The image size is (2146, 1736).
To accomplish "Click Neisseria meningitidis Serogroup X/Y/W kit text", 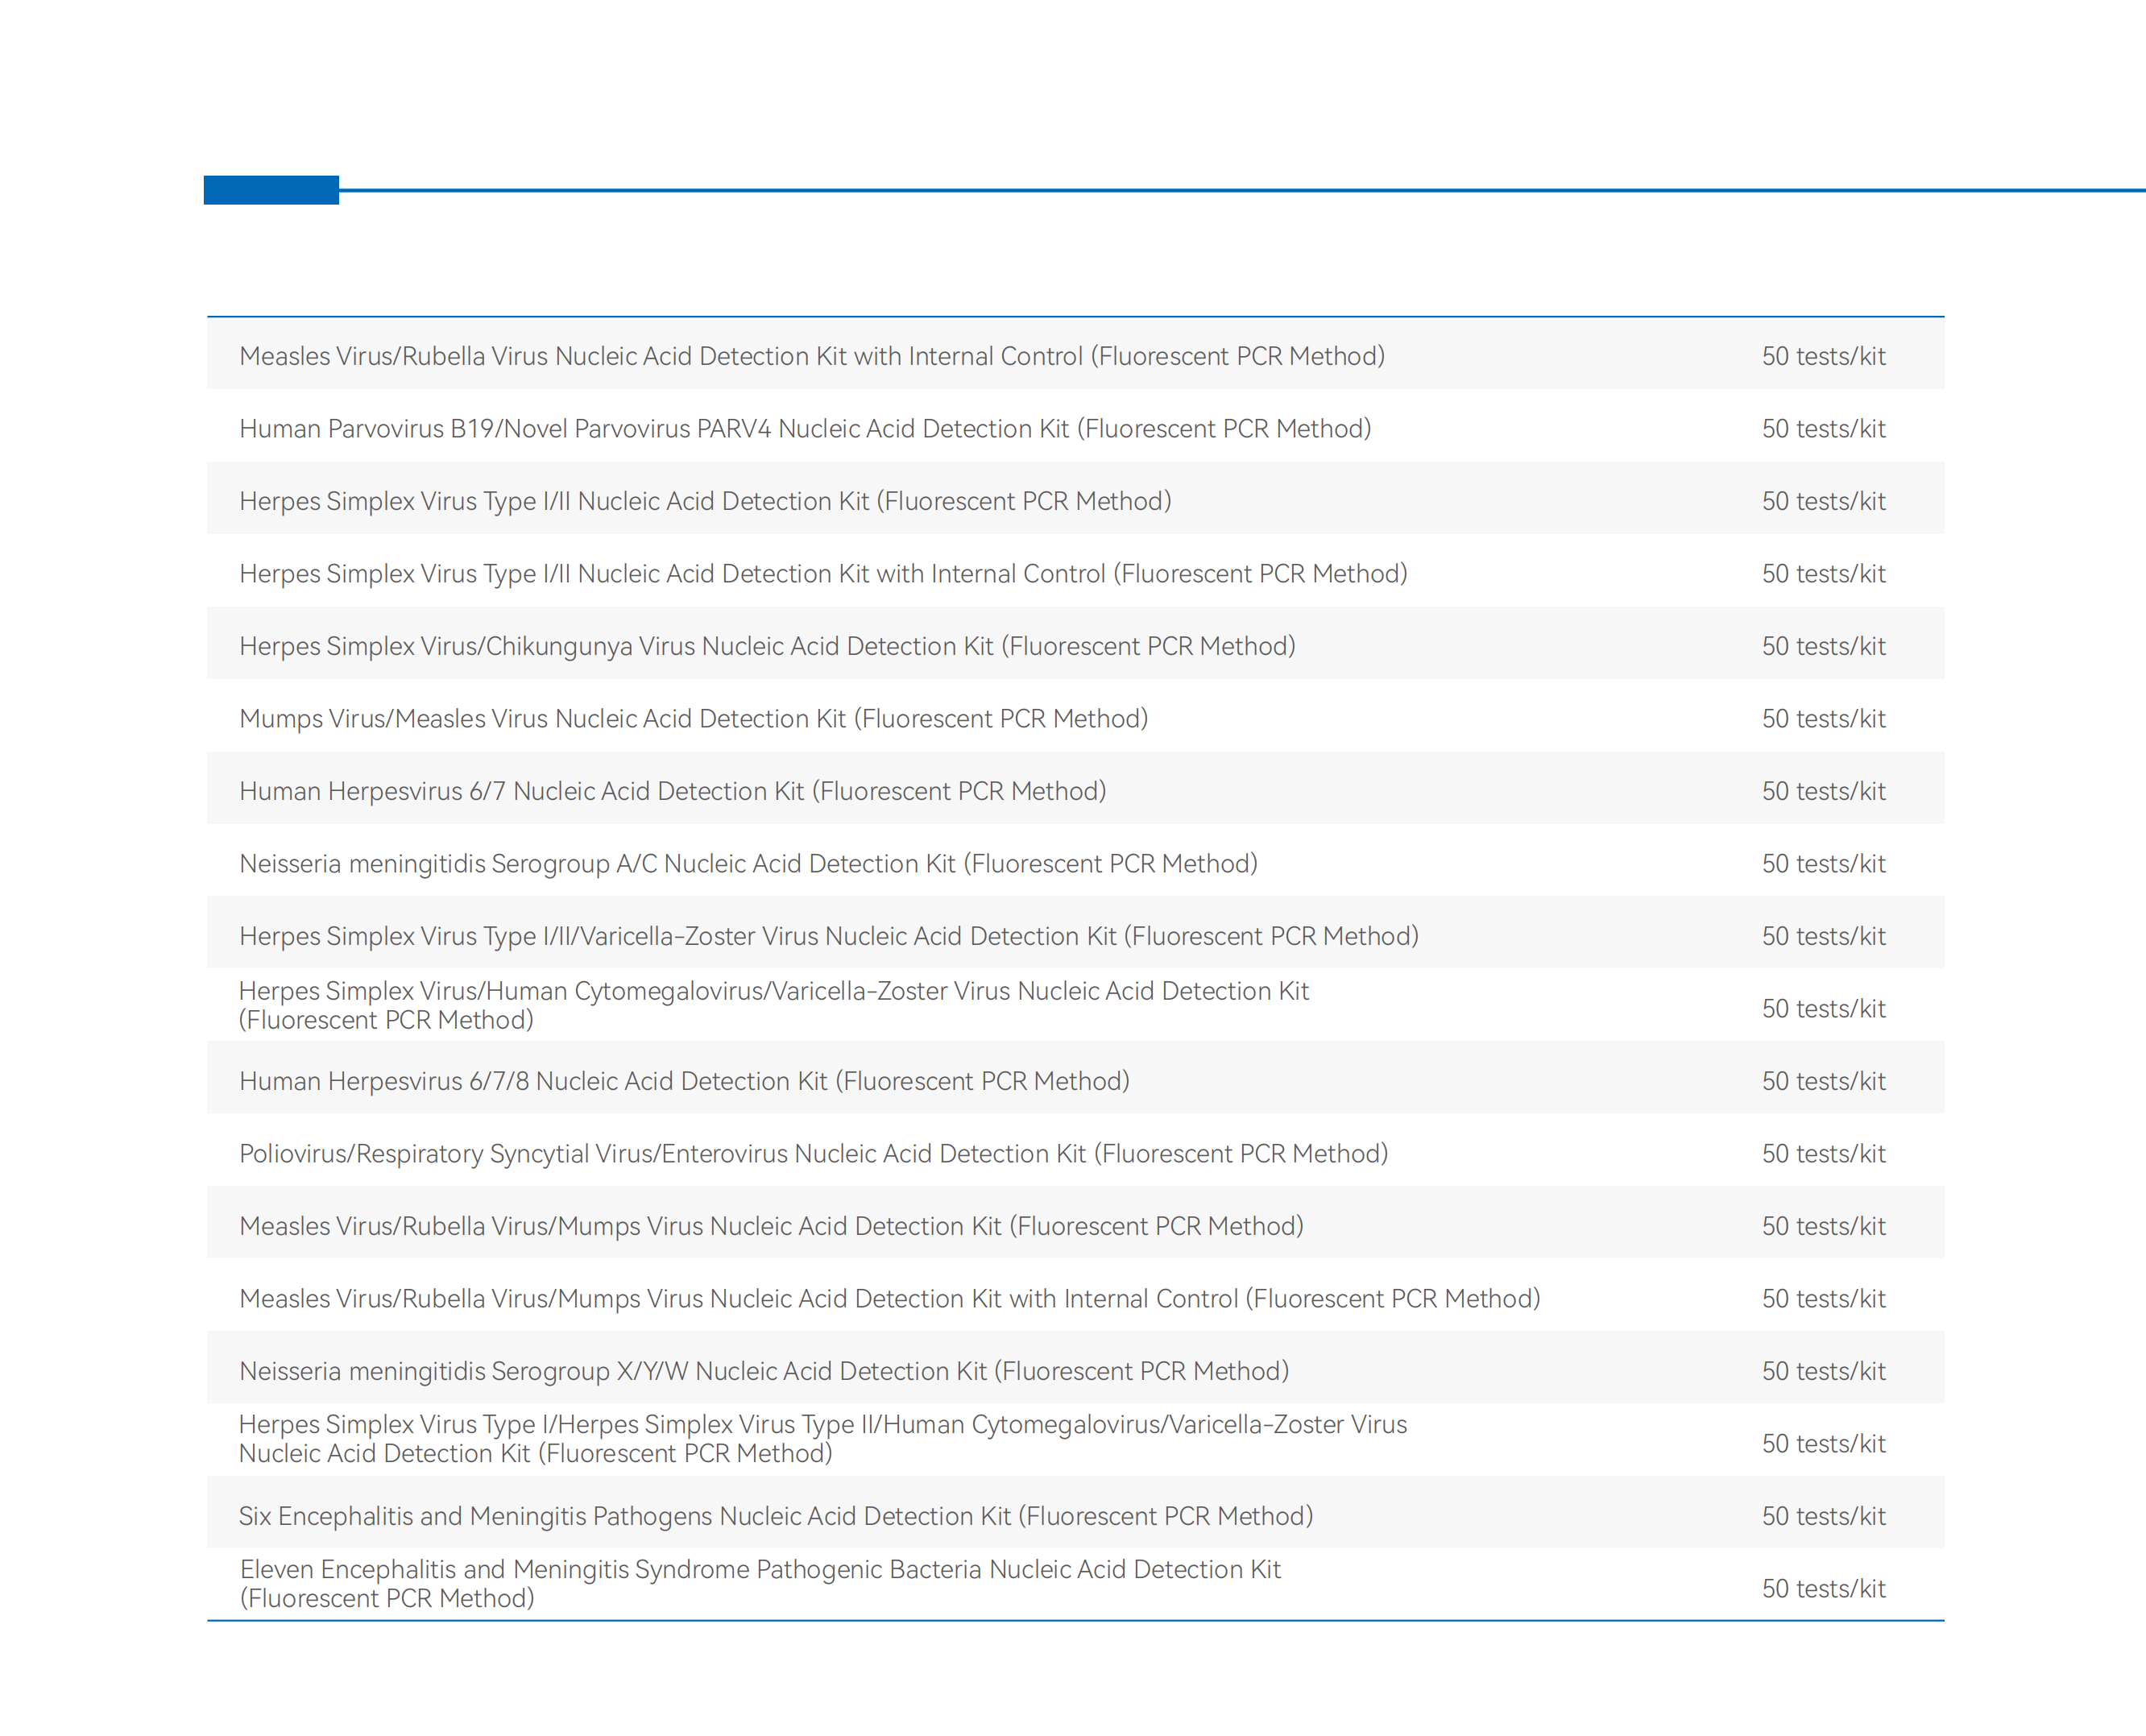I will click(764, 1371).
